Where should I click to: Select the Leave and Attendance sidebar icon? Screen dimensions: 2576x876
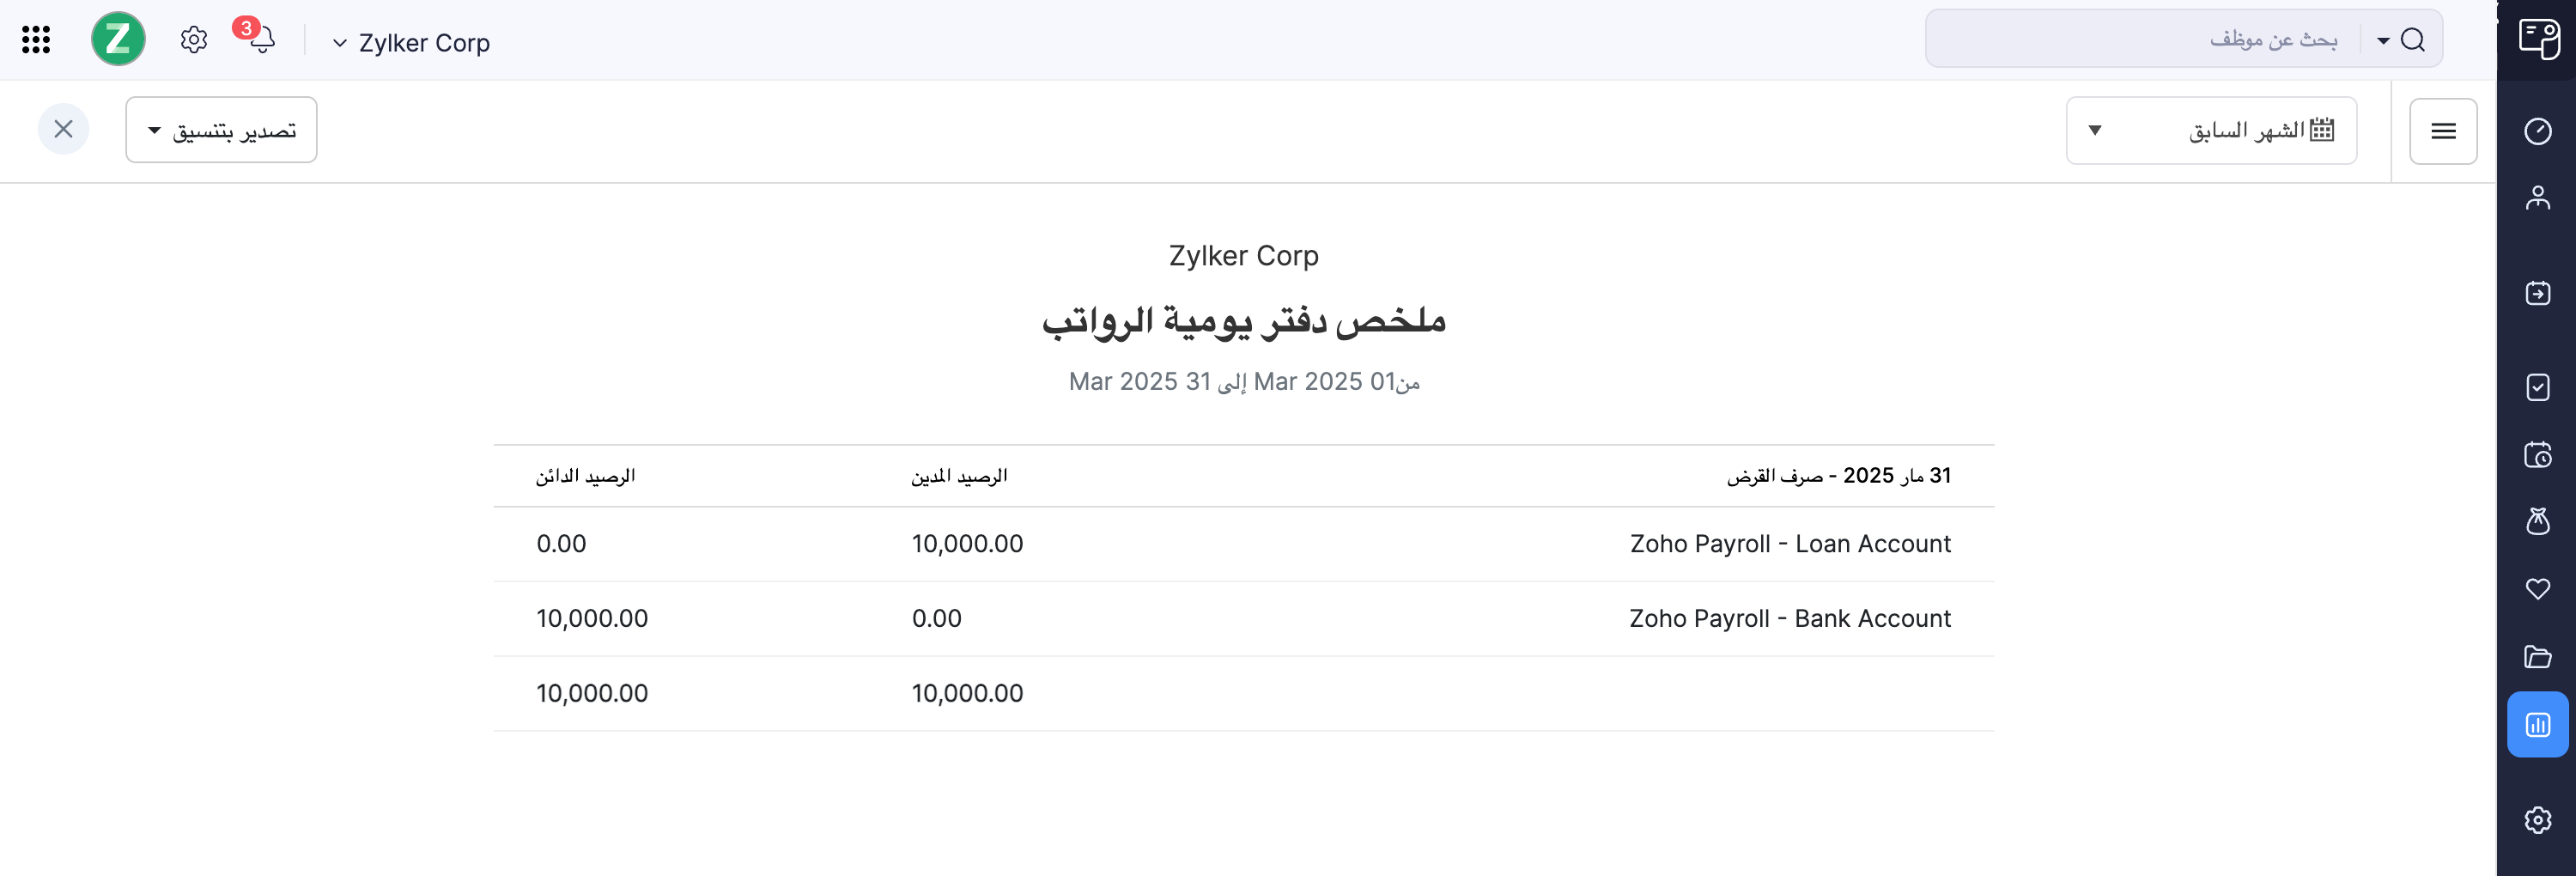coord(2537,455)
